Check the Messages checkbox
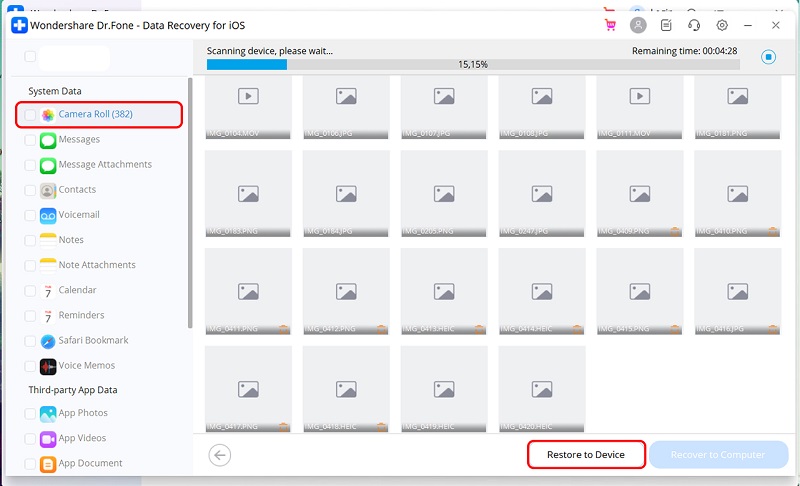The height and width of the screenshot is (486, 800). [x=30, y=140]
